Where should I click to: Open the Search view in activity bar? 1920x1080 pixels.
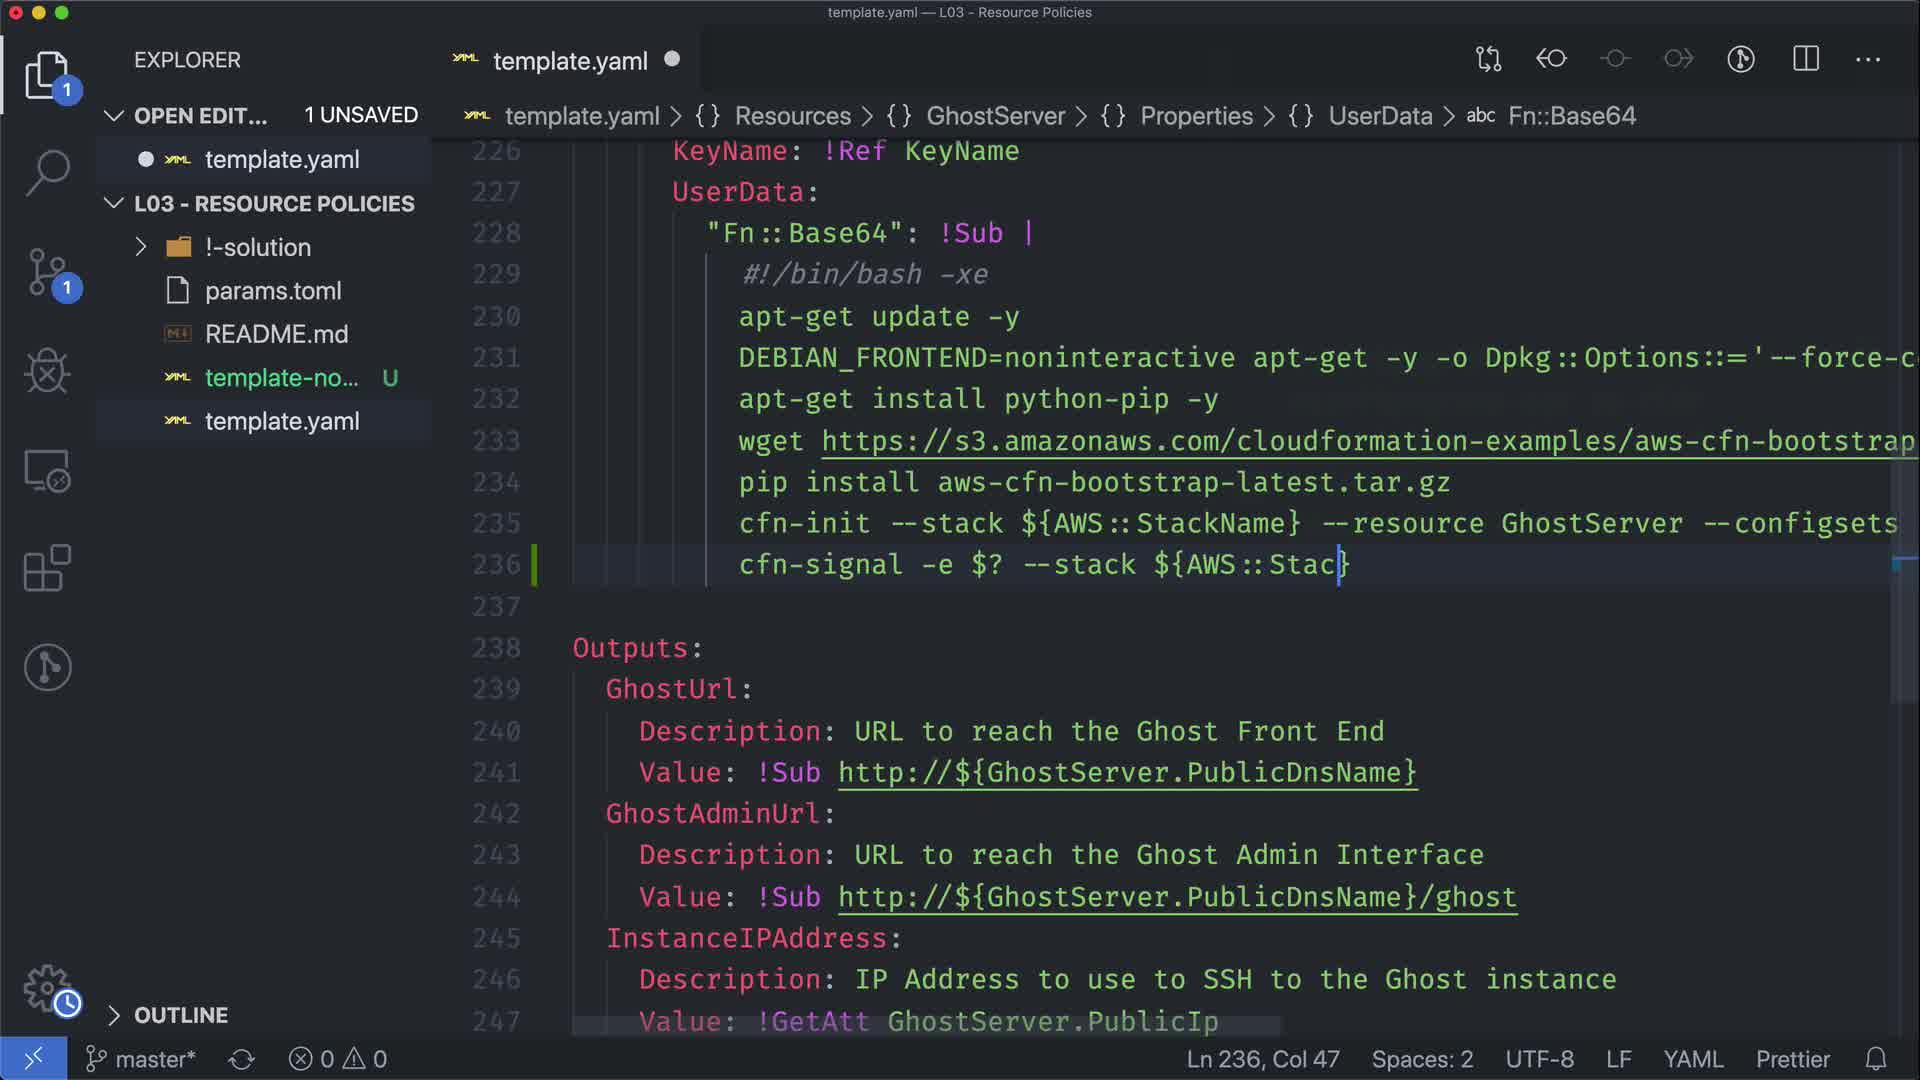[x=47, y=172]
